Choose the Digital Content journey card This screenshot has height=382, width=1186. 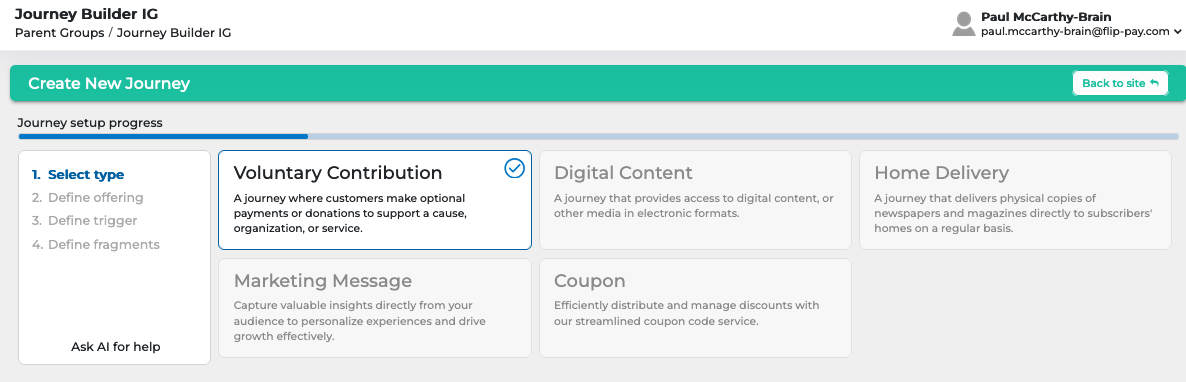pyautogui.click(x=695, y=200)
